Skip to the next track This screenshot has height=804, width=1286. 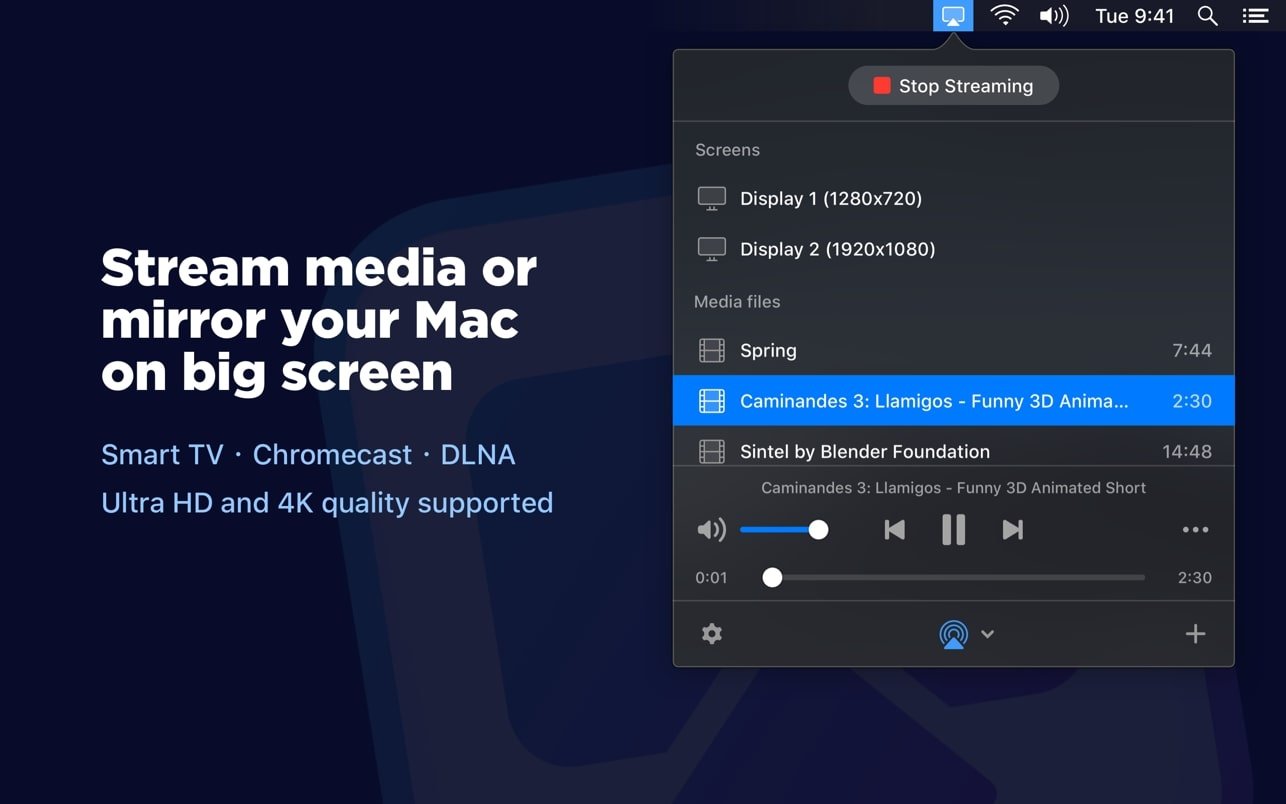[1012, 530]
